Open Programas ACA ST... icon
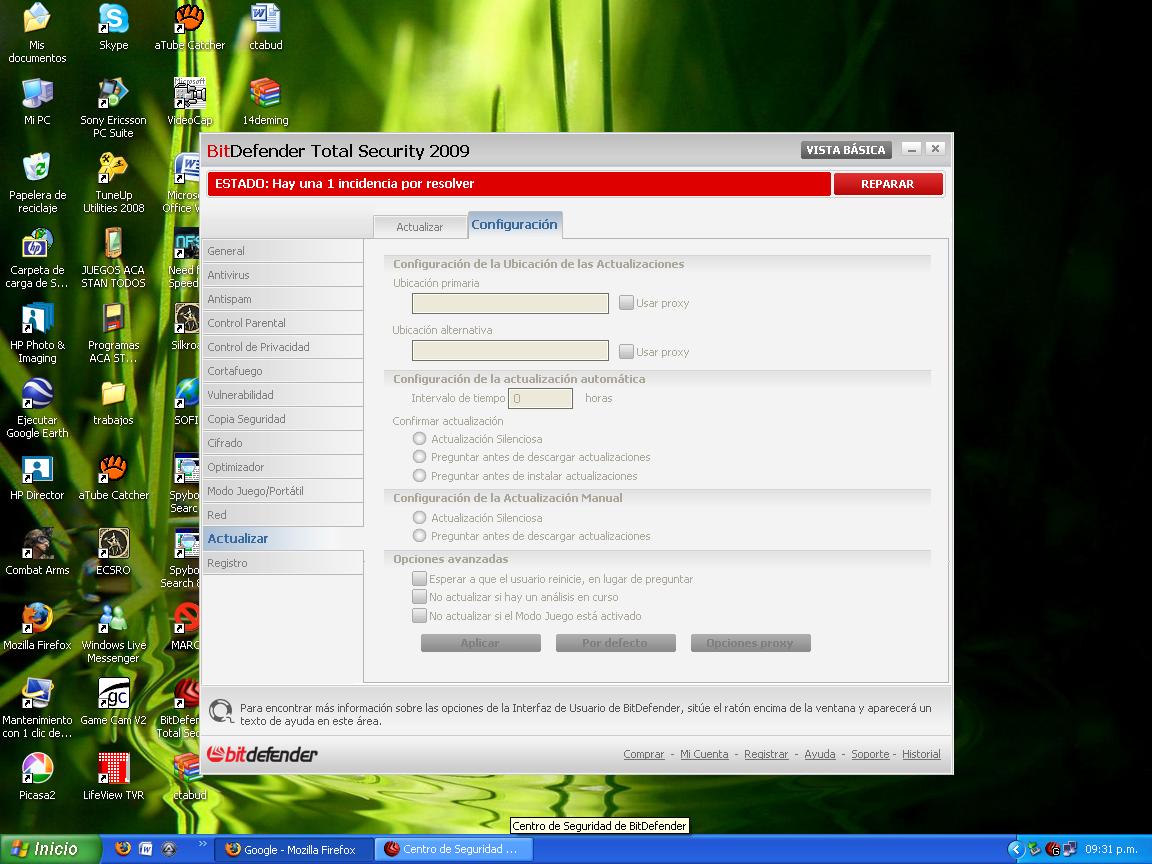Viewport: 1152px width, 864px height. coord(113,332)
